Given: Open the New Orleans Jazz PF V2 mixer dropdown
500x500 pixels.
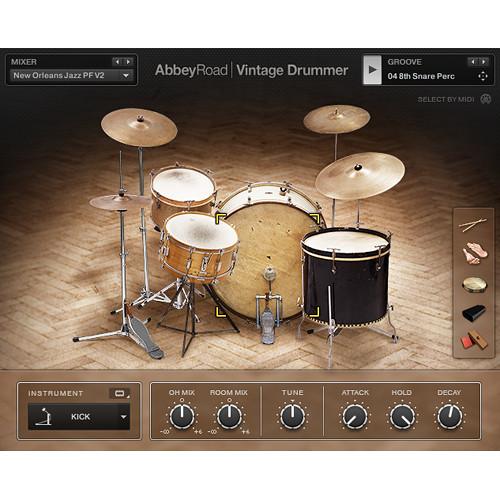Looking at the screenshot, I should pyautogui.click(x=71, y=76).
